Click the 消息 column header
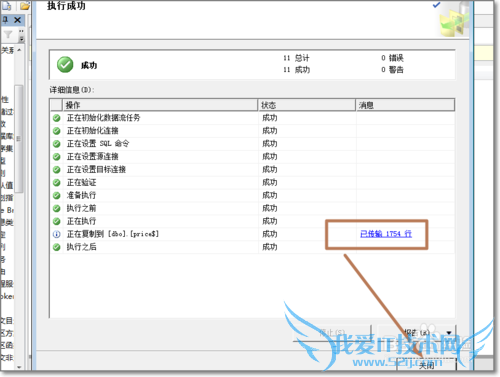This screenshot has height=377, width=500. click(x=405, y=105)
